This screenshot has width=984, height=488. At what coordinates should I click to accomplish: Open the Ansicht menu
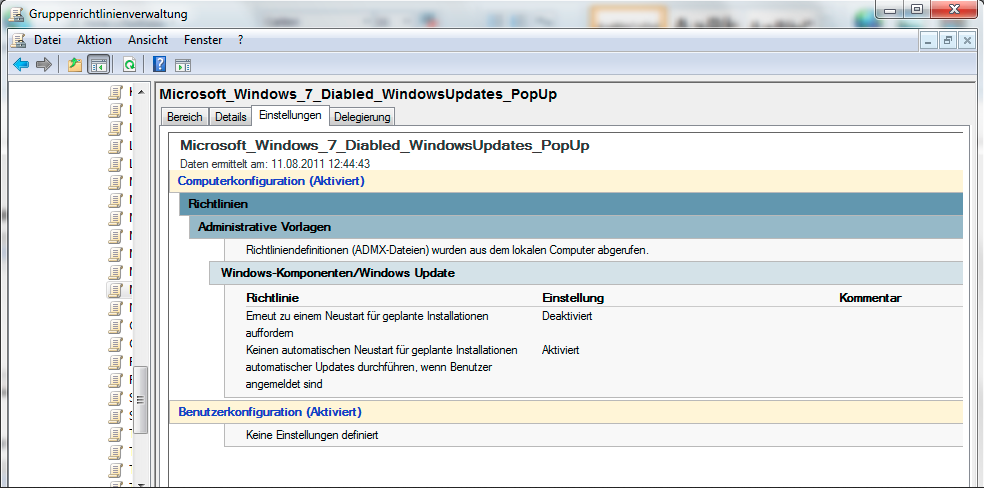[x=148, y=40]
